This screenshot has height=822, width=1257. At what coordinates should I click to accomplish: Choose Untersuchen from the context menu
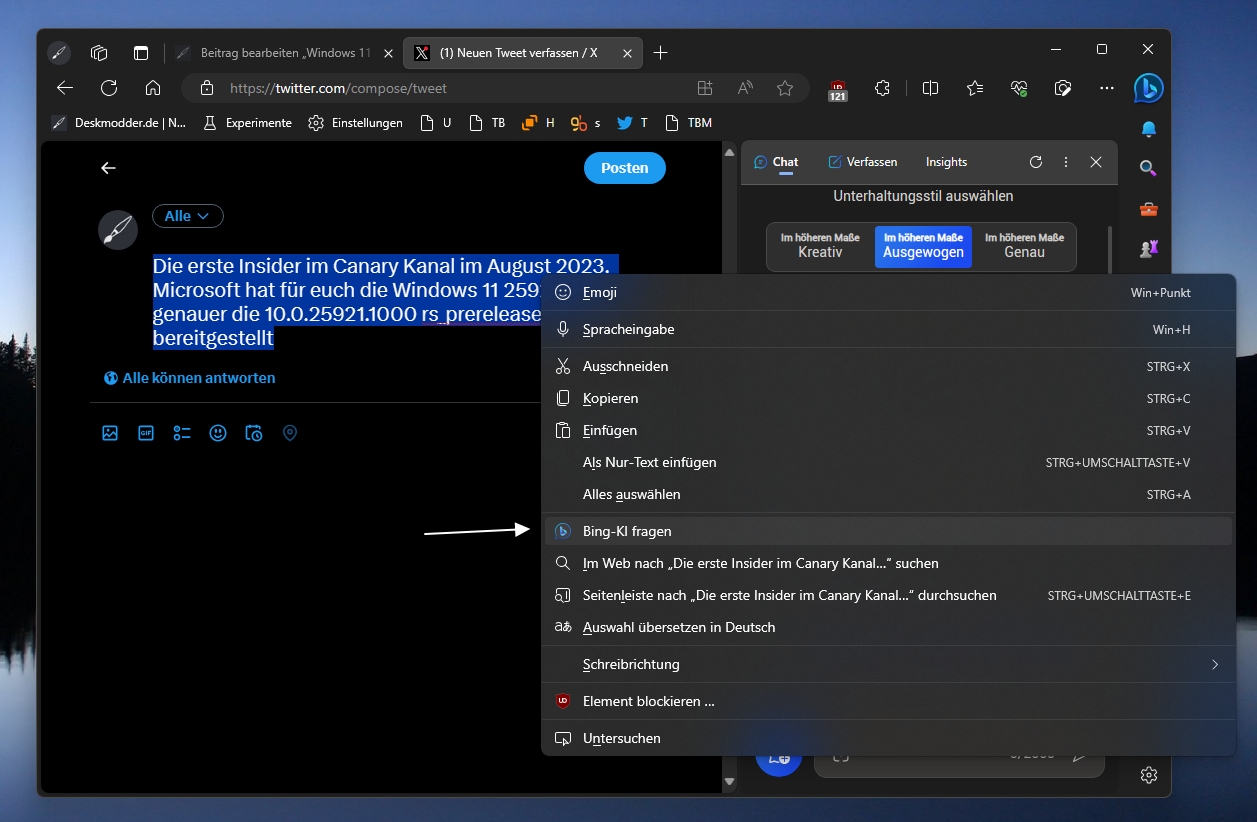888,738
